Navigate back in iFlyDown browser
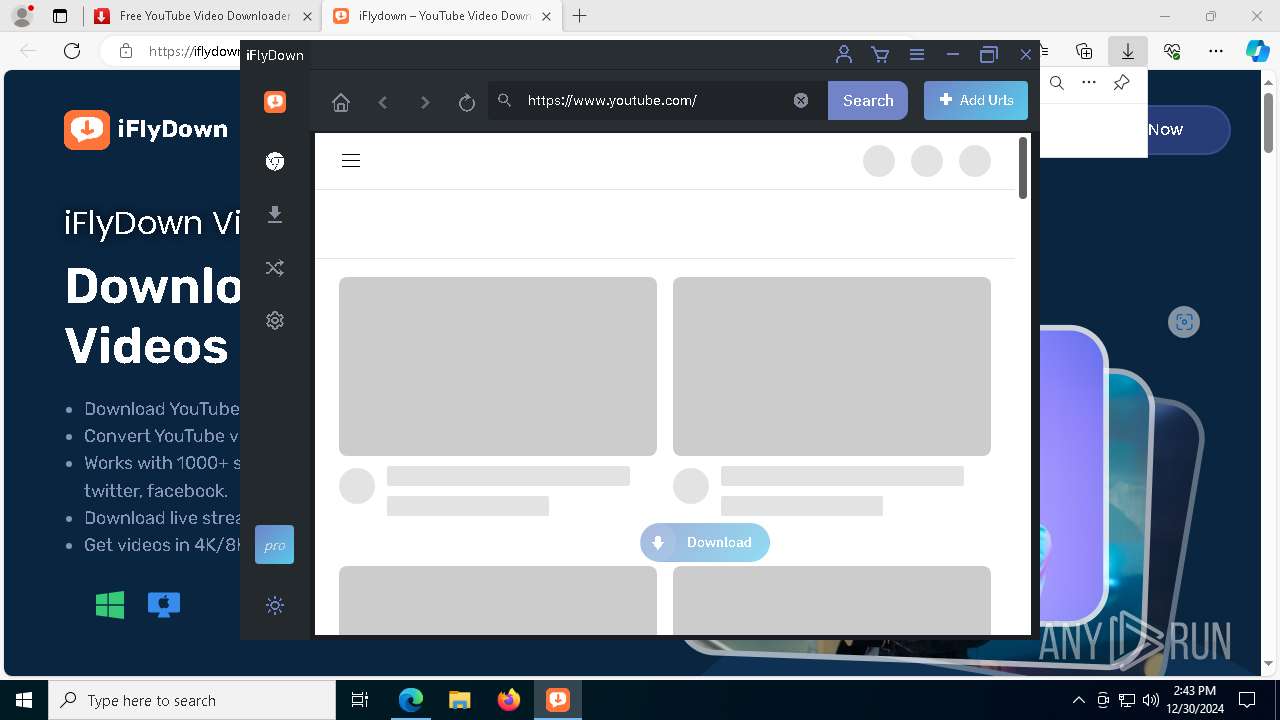Viewport: 1280px width, 720px height. (383, 102)
